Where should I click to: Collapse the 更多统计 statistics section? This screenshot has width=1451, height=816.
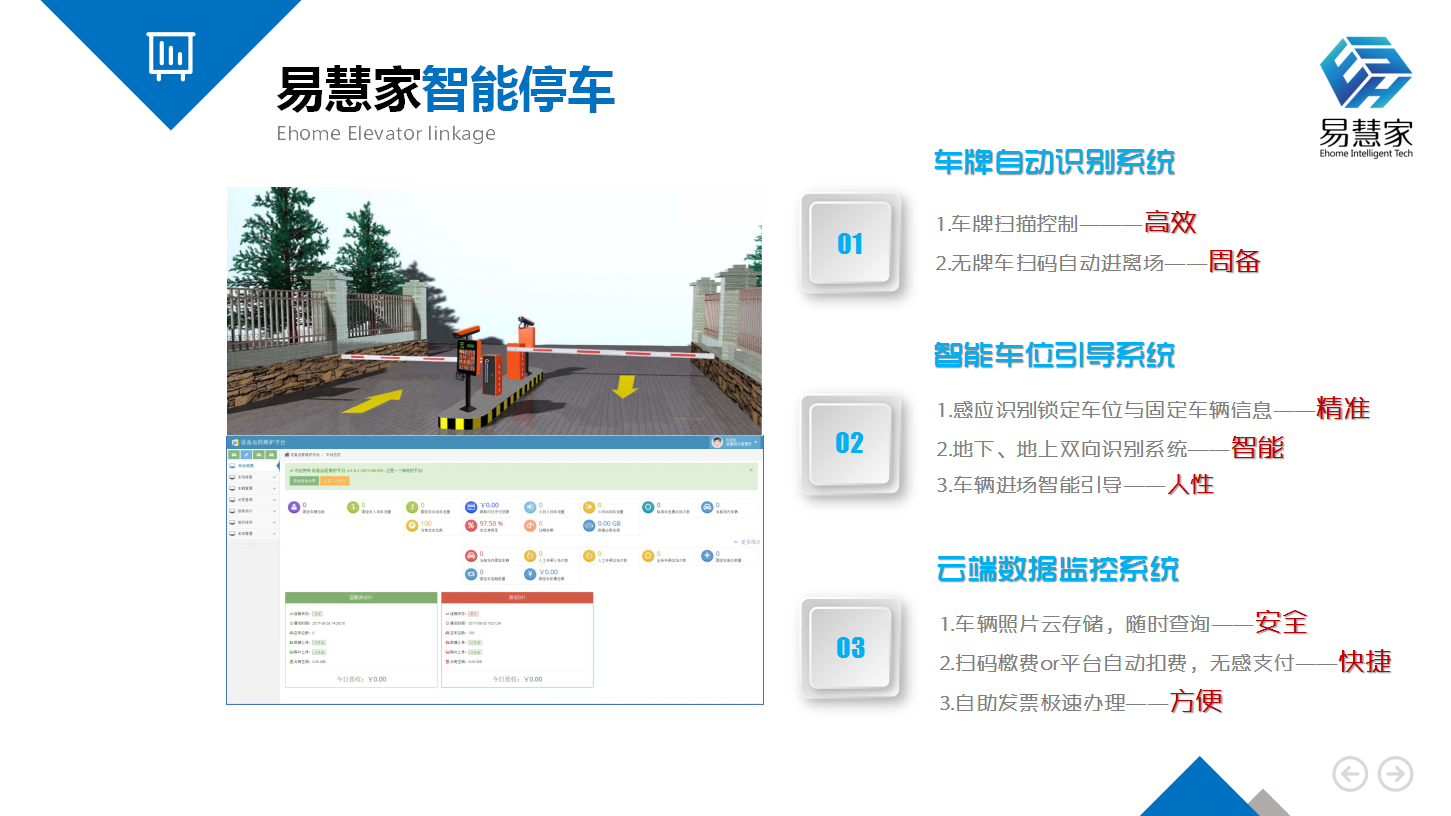tap(749, 542)
